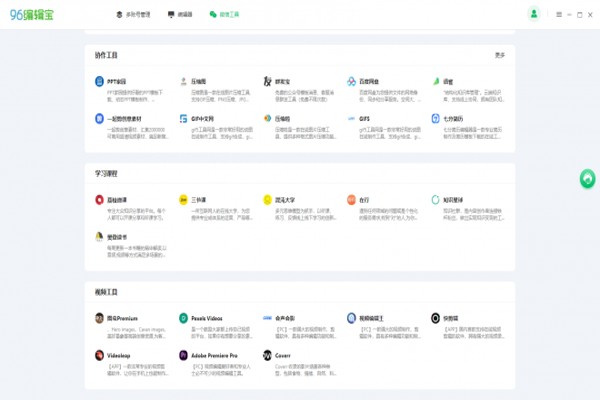Click the Videoleap app icon
The image size is (600, 400).
99,355
